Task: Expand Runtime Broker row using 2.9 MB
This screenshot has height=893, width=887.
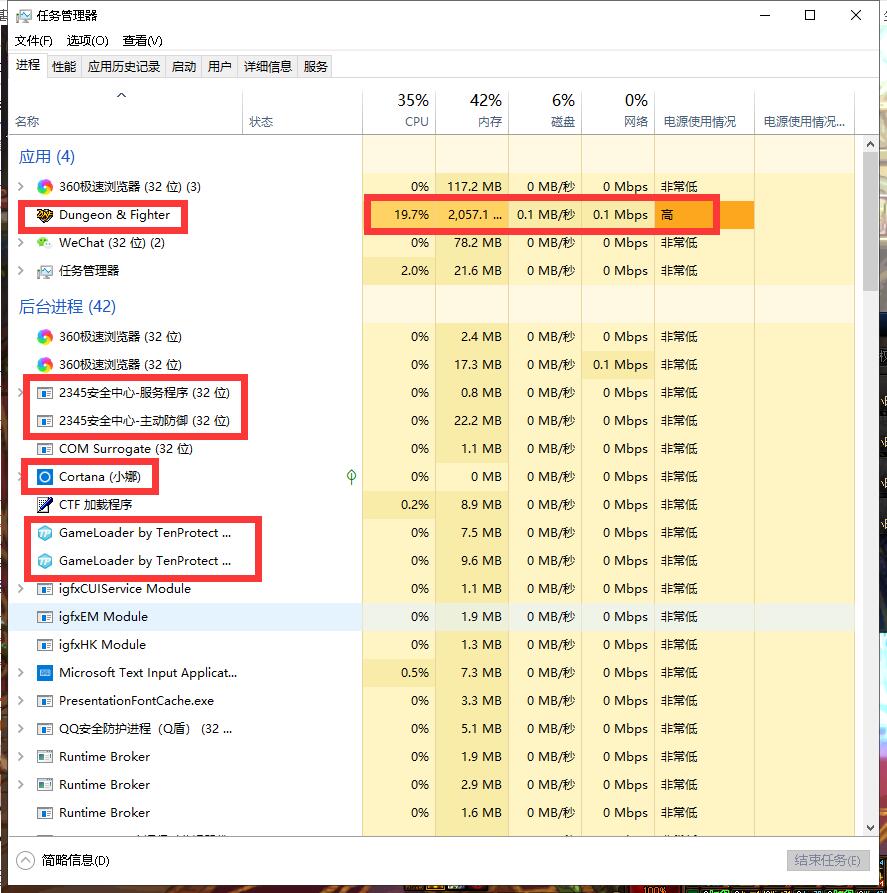Action: point(21,784)
